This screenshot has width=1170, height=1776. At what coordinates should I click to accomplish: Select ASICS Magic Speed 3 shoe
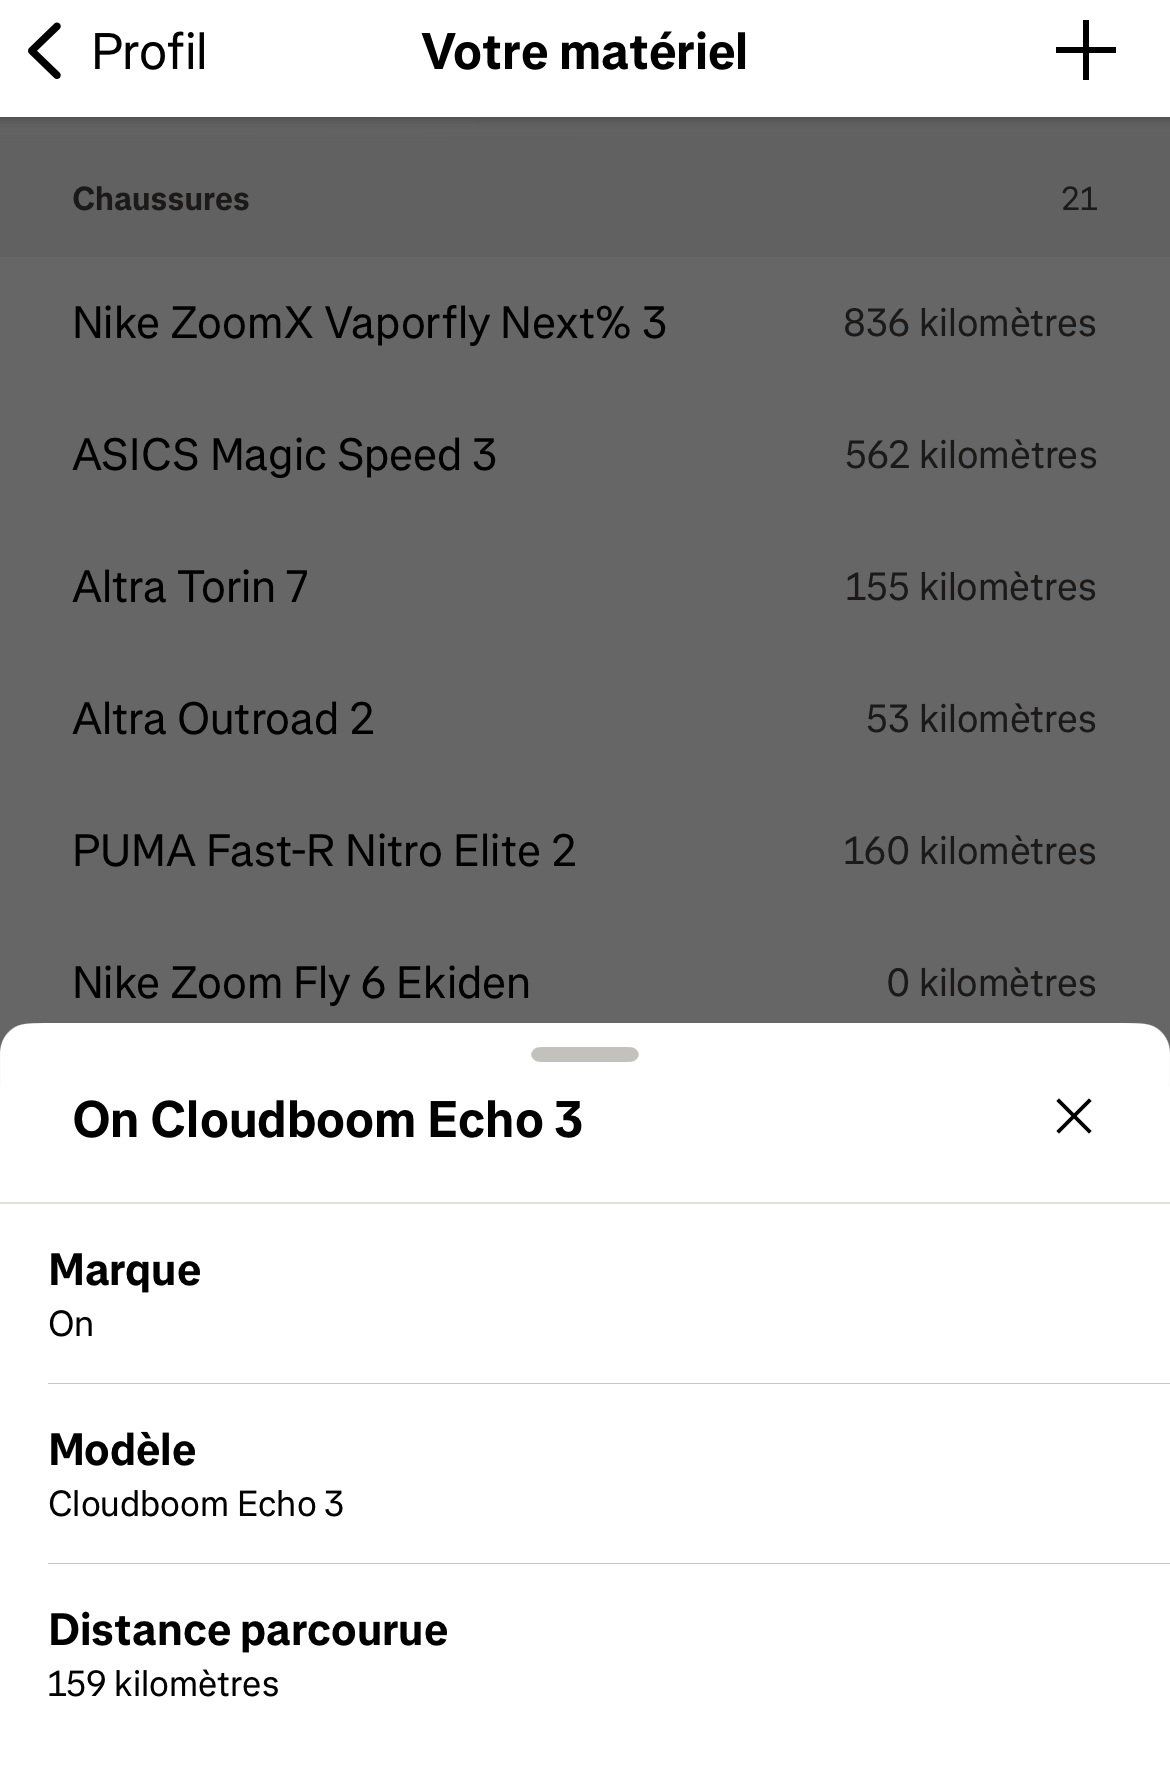pos(285,455)
